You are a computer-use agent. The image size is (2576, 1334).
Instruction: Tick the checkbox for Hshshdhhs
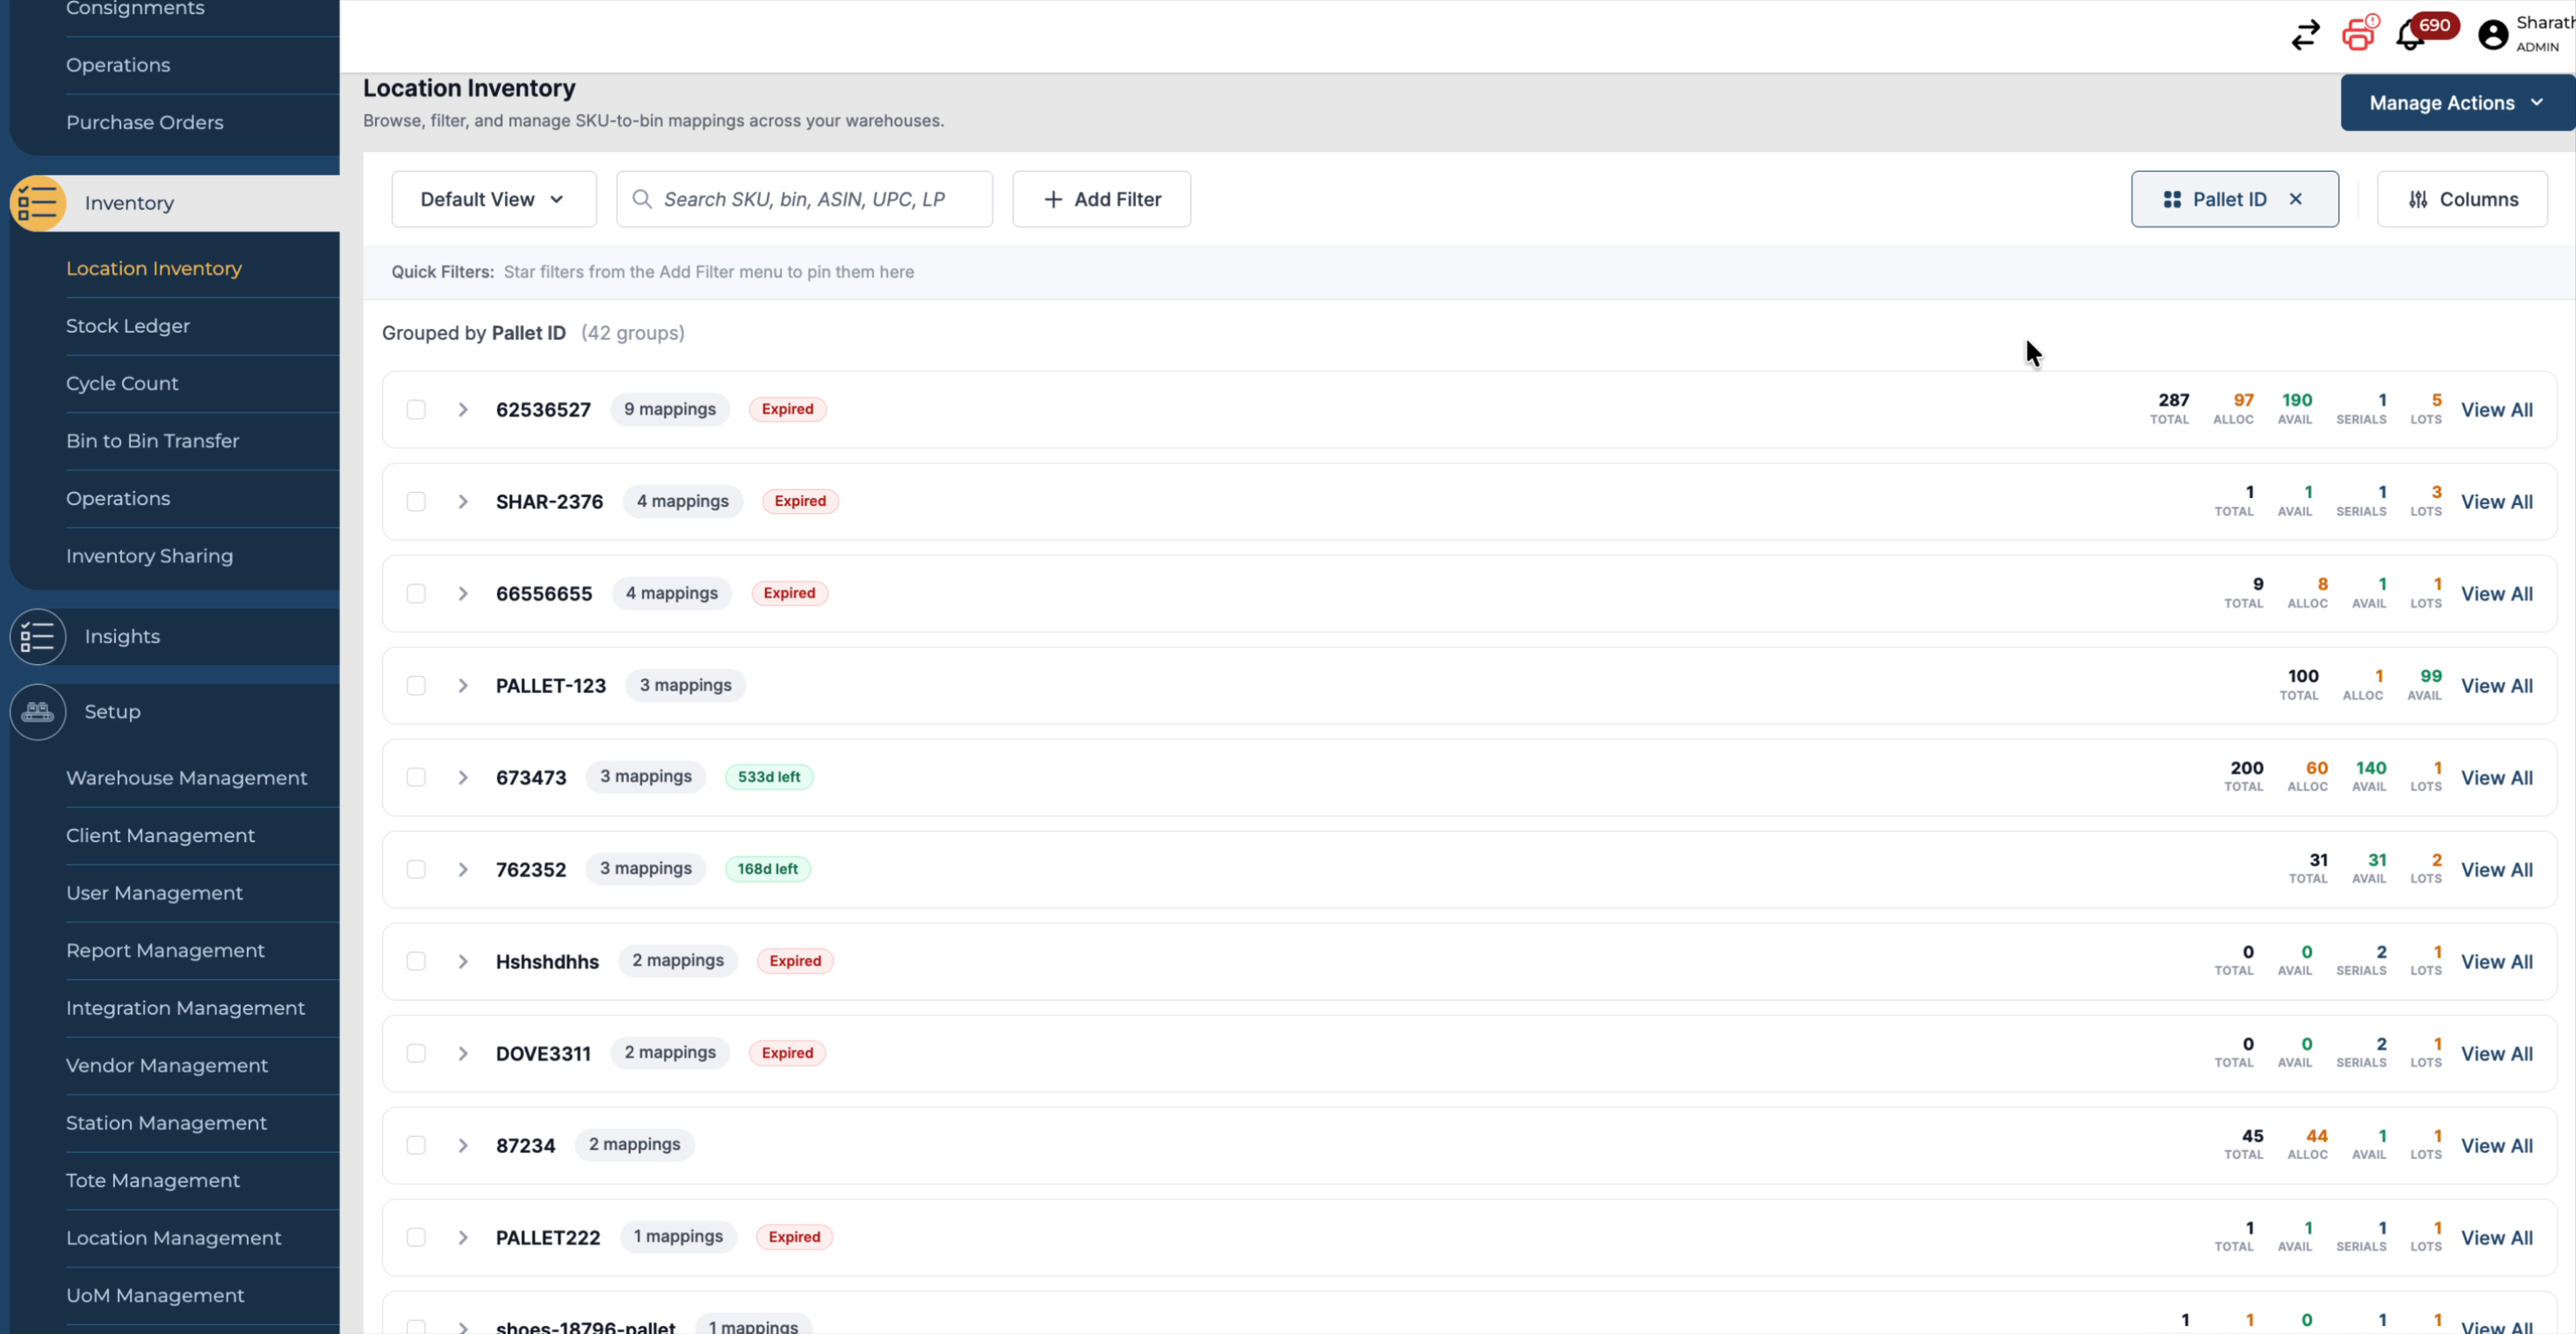[x=416, y=962]
